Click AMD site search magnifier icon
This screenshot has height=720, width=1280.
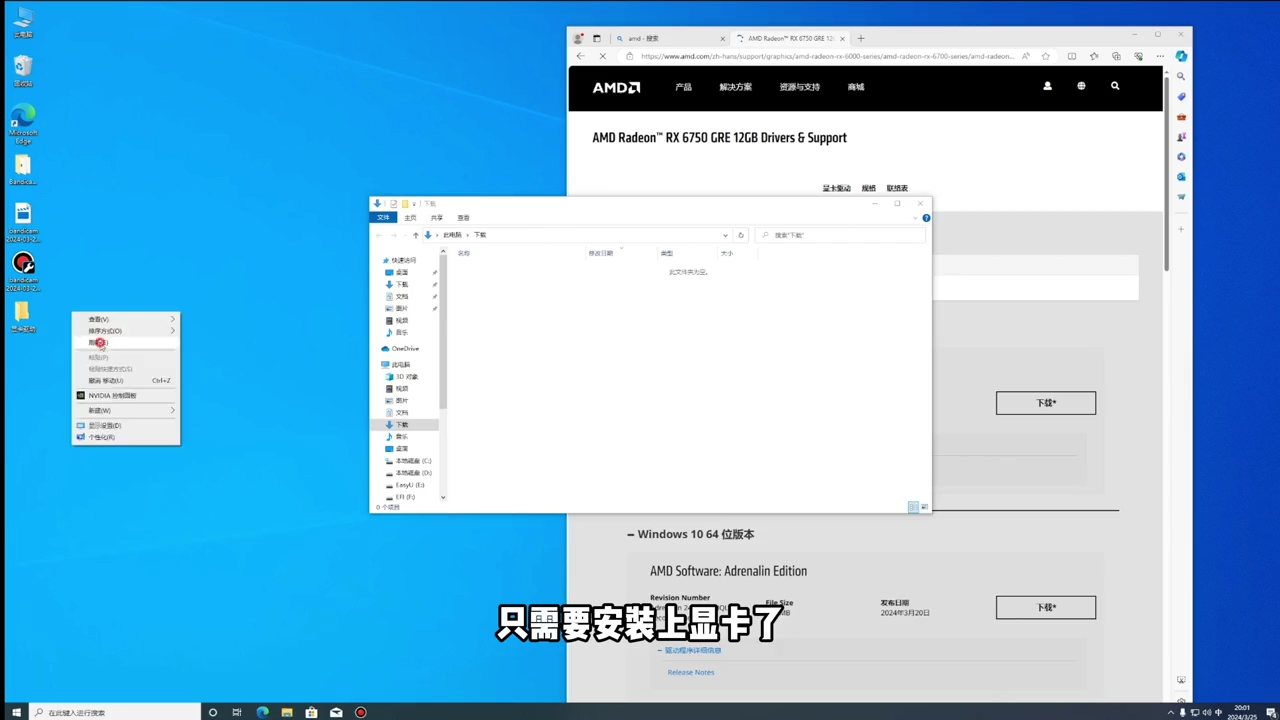coord(1115,86)
